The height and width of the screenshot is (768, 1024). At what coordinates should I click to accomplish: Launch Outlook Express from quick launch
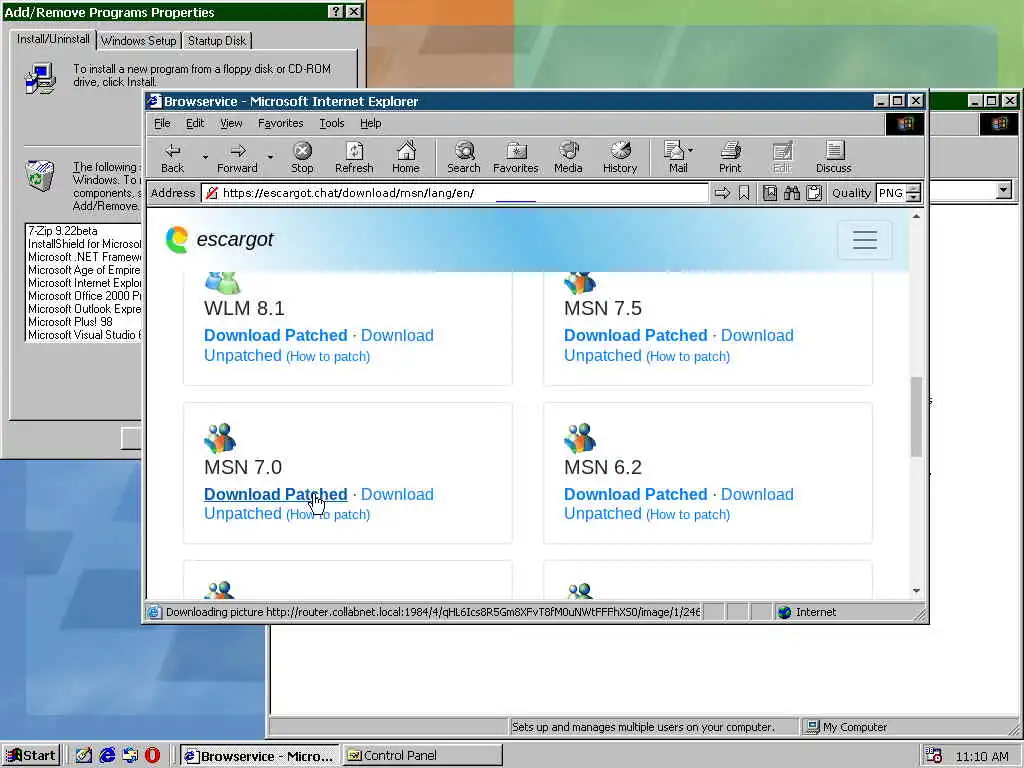[130, 756]
